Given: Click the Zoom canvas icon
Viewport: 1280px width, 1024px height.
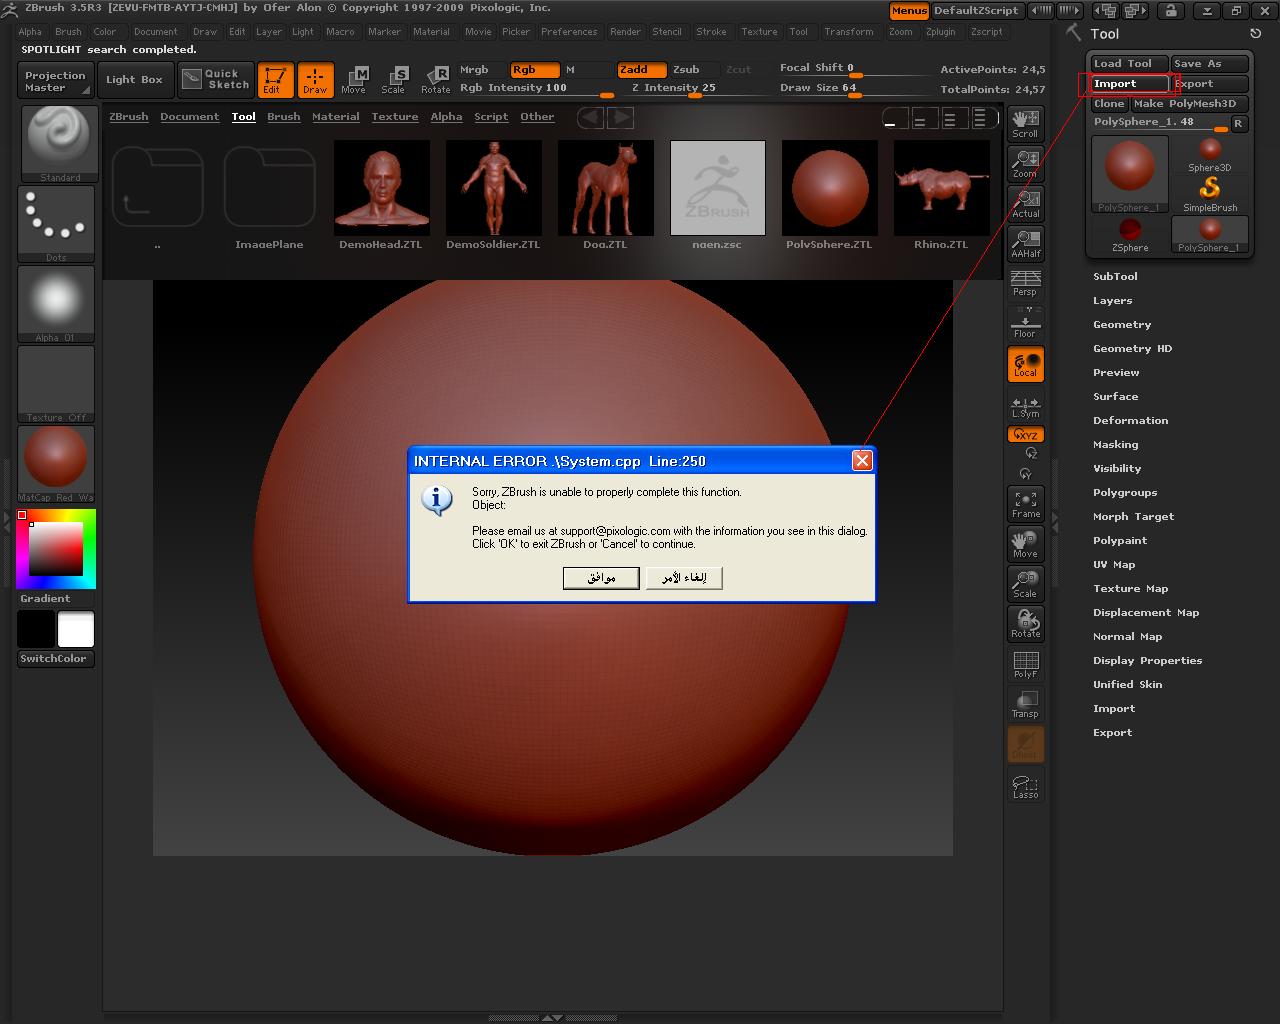Looking at the screenshot, I should tap(1025, 164).
